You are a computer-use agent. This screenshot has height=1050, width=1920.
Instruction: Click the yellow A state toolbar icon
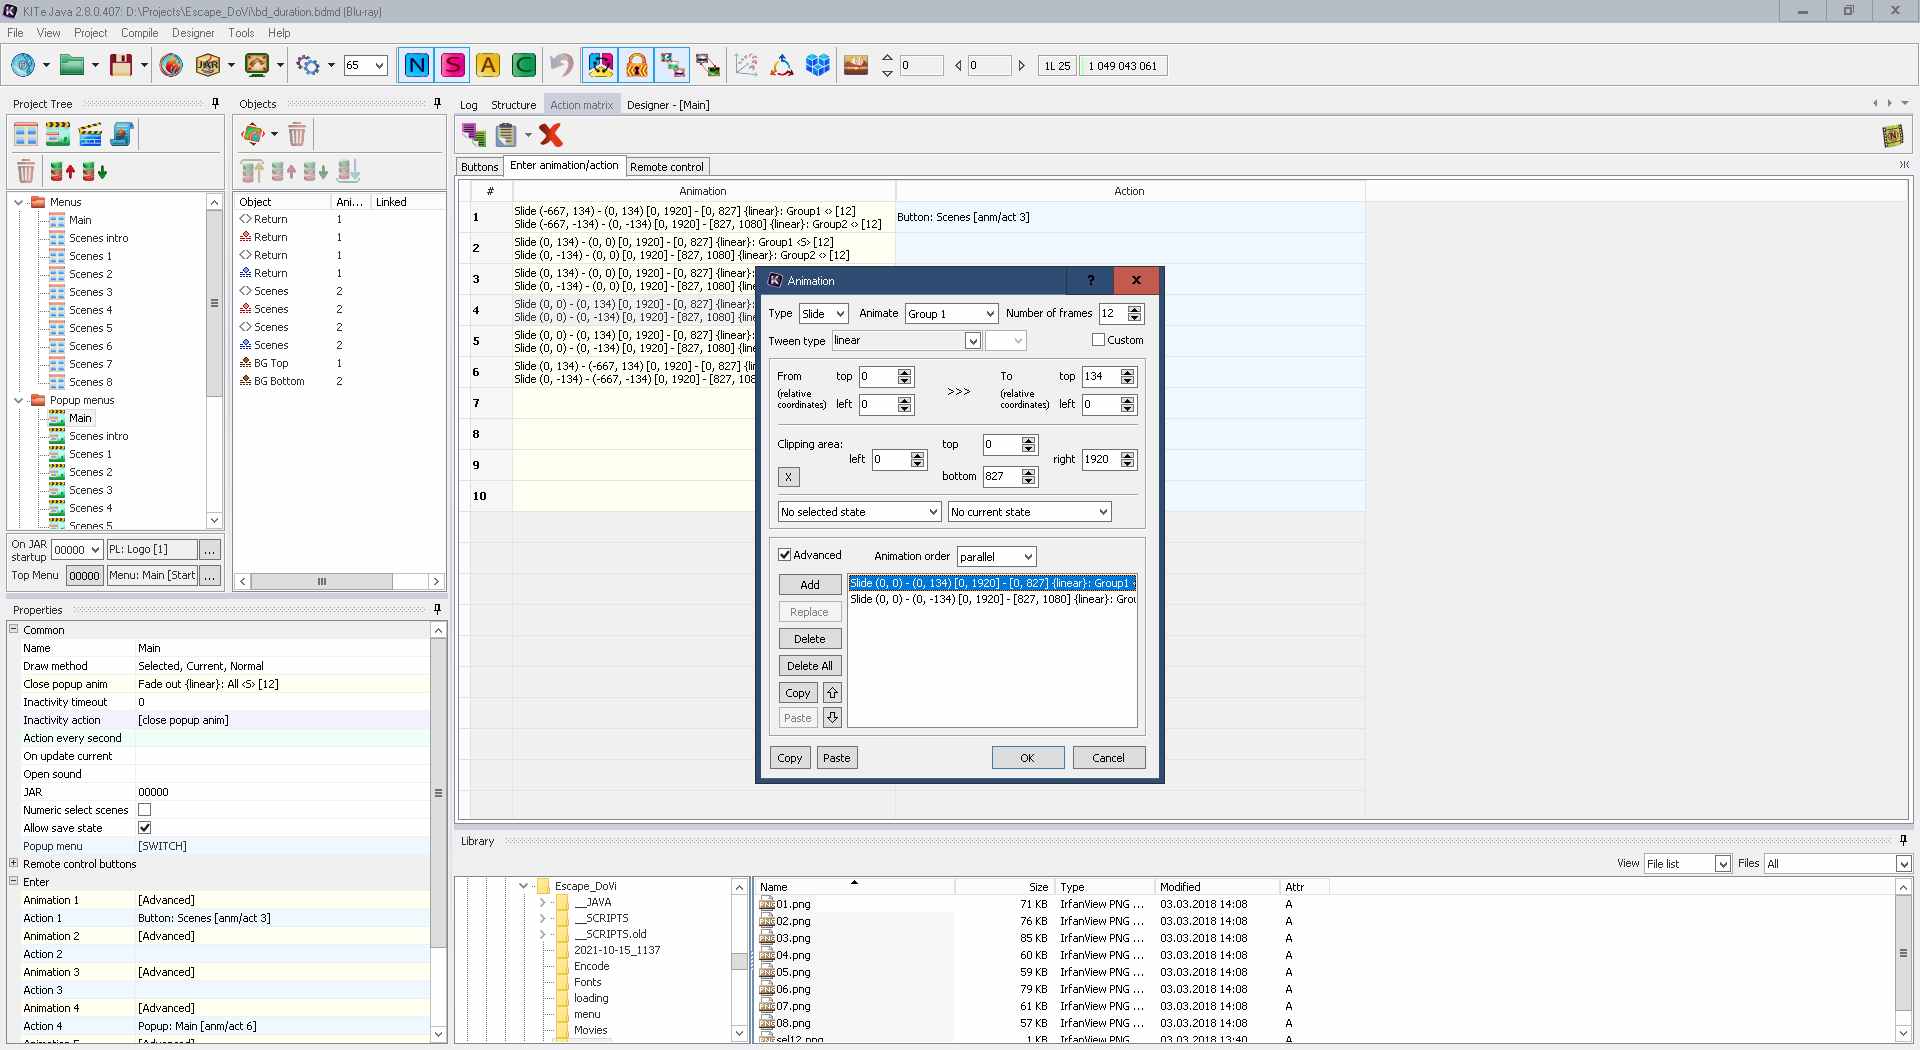tap(488, 66)
